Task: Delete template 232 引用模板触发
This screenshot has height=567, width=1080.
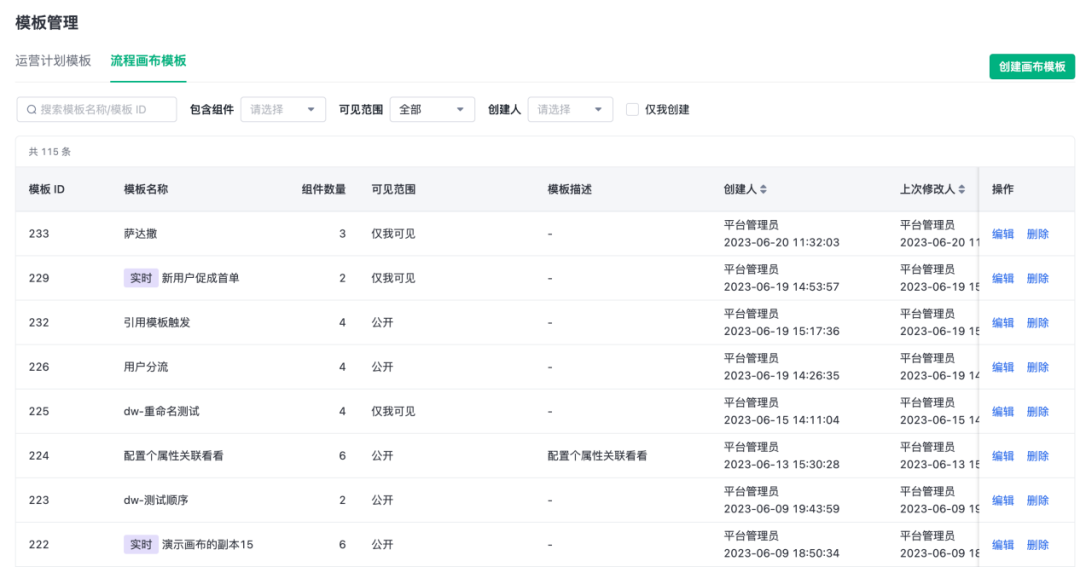Action: point(1037,323)
